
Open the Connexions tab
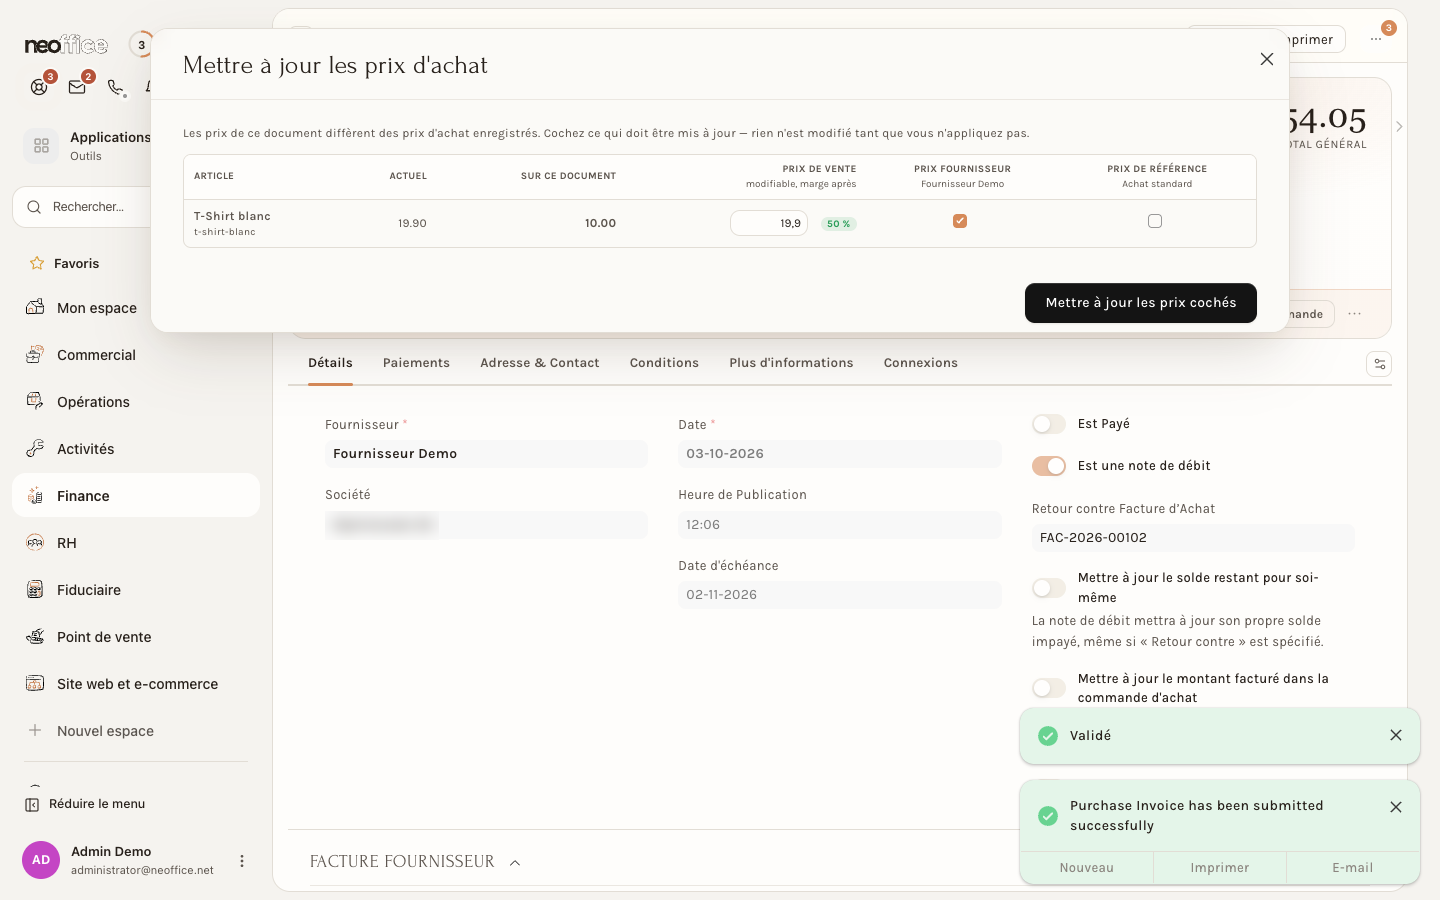click(x=921, y=363)
